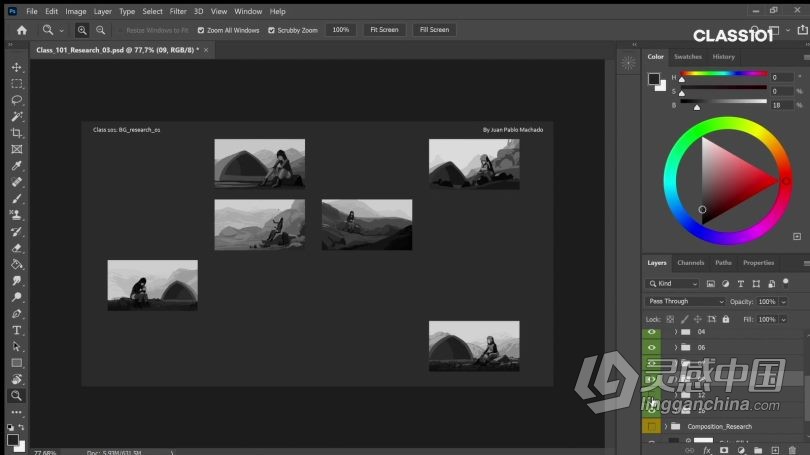This screenshot has height=455, width=810.
Task: Choose Zoom Out mode in options bar
Action: pyautogui.click(x=101, y=30)
